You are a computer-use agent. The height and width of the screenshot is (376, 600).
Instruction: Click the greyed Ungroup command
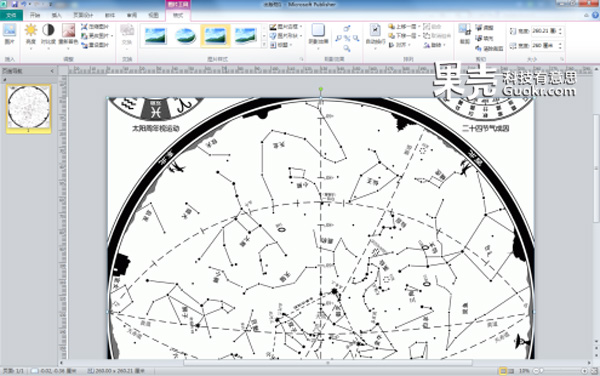click(437, 36)
